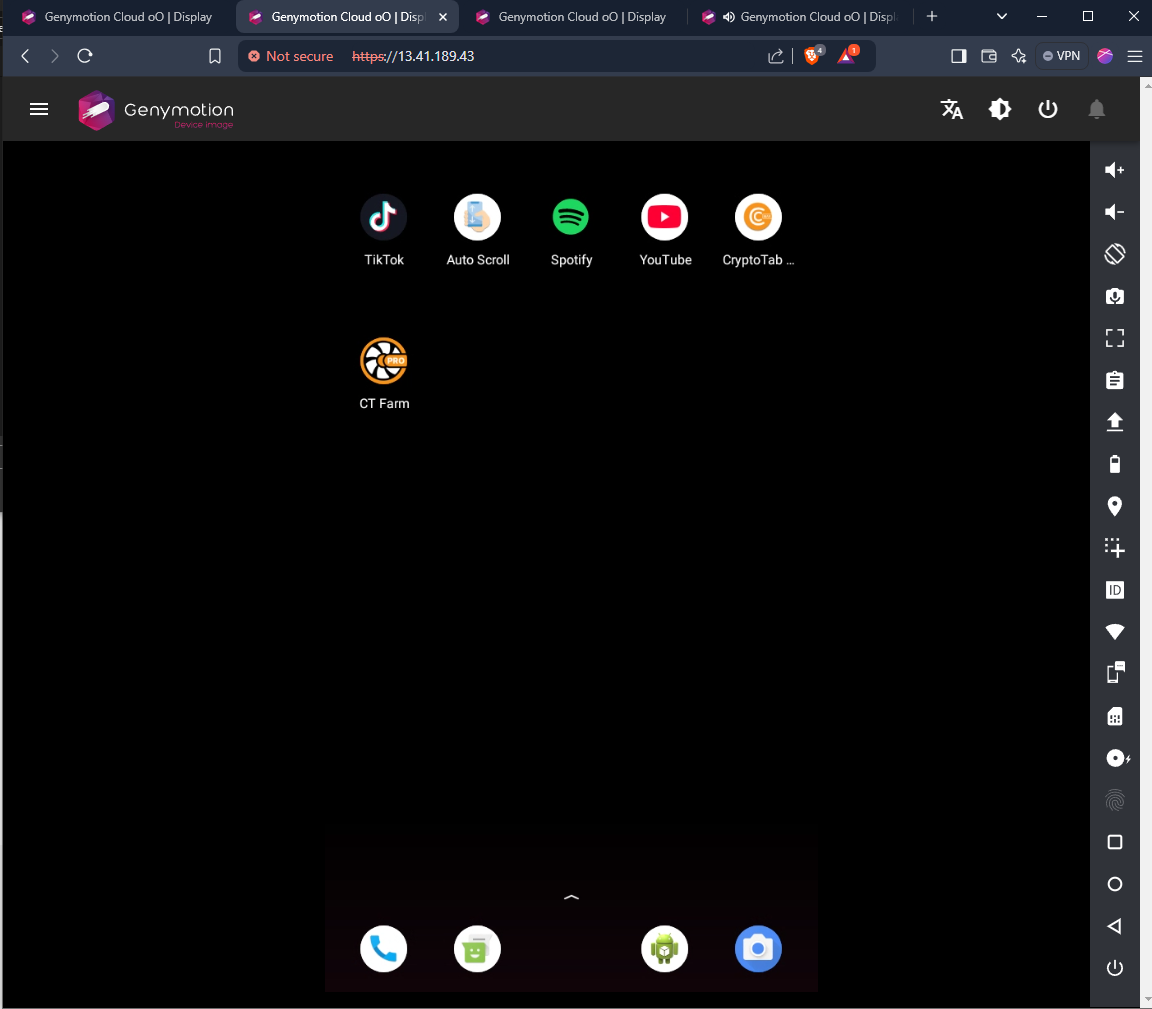Open the camera and microphone widget
The height and width of the screenshot is (1009, 1152).
pyautogui.click(x=1115, y=296)
